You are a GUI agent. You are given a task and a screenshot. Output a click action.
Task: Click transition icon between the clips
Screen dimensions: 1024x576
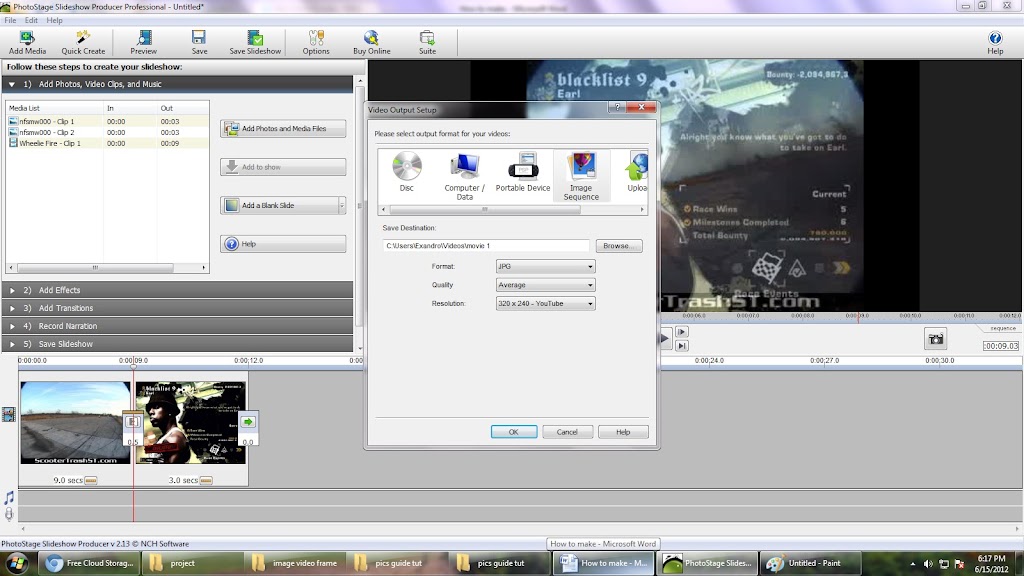[133, 422]
